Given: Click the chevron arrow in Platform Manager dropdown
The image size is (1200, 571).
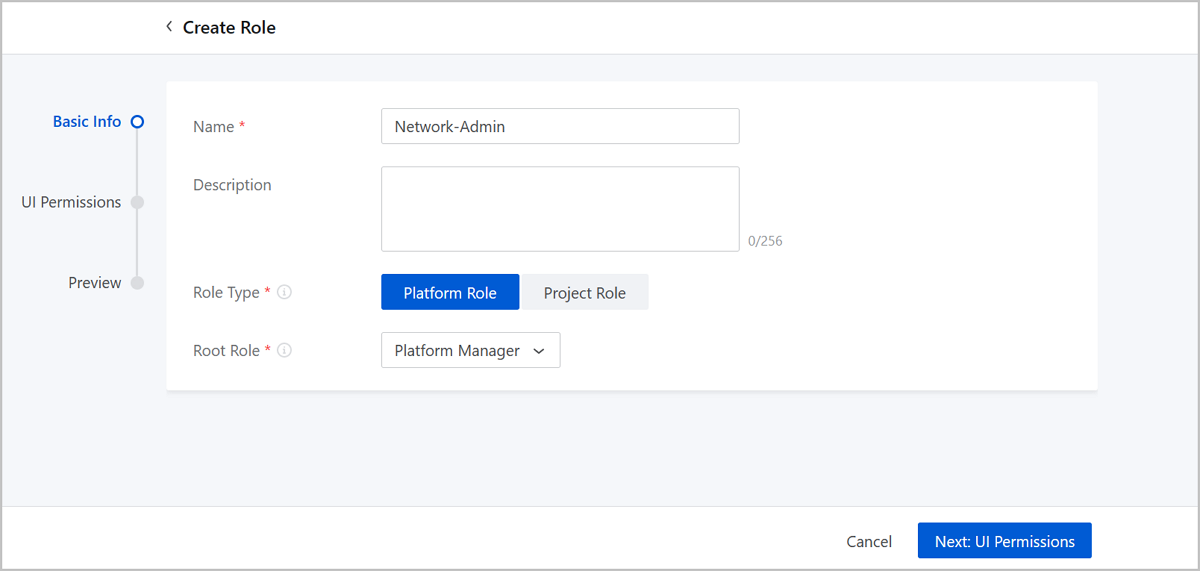Looking at the screenshot, I should (539, 351).
